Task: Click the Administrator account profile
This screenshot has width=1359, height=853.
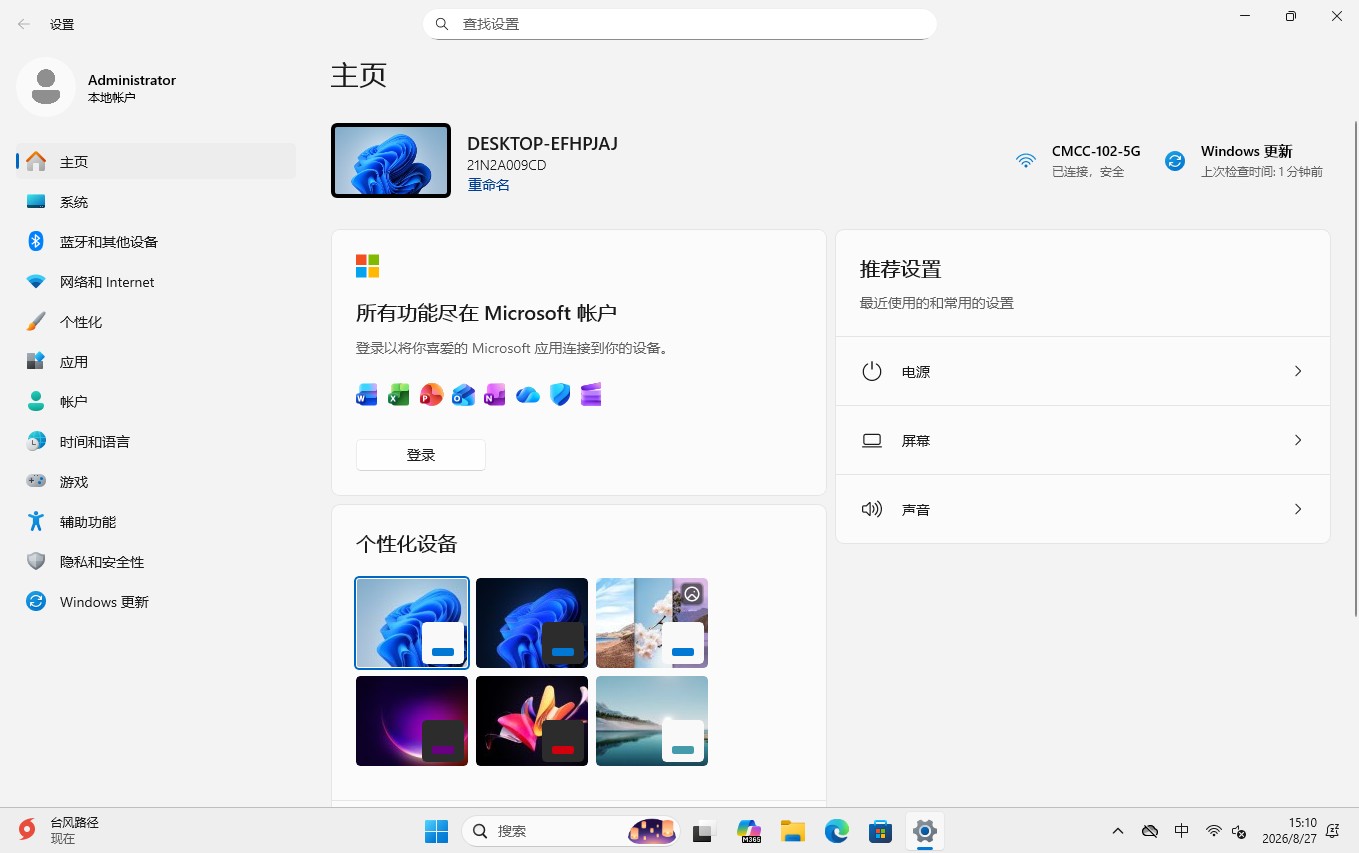Action: point(97,87)
